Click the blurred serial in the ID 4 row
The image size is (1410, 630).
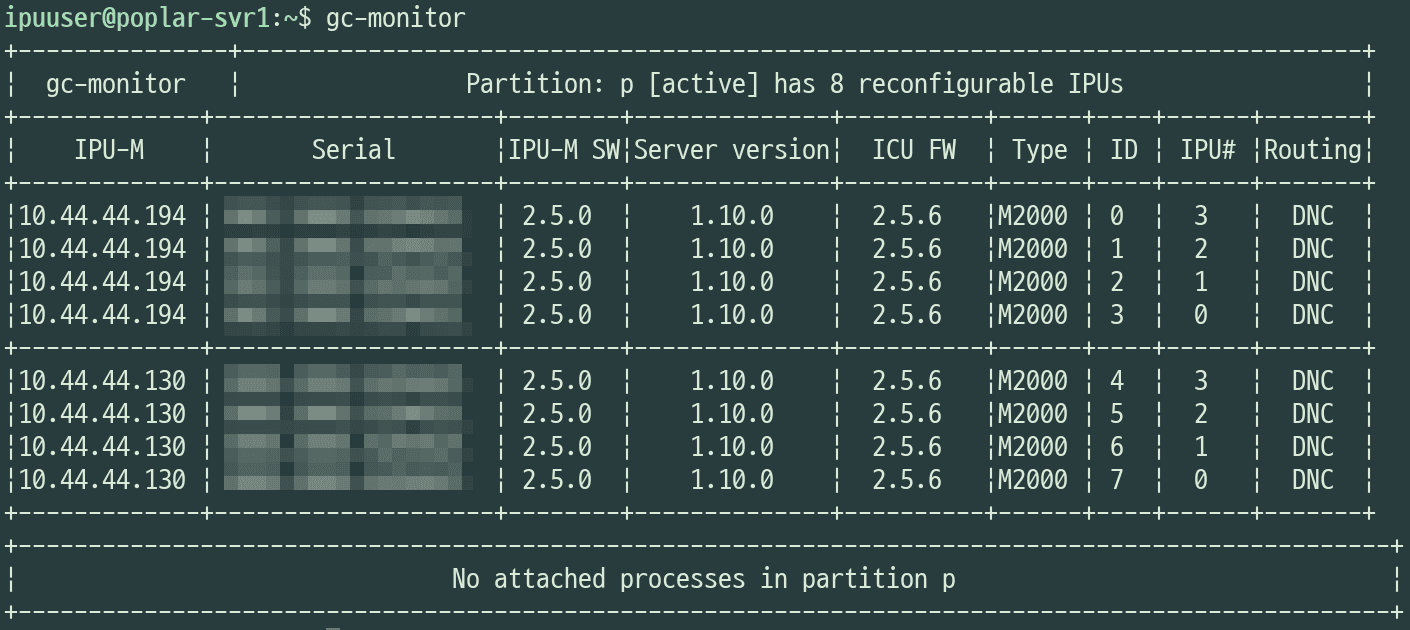pos(345,381)
